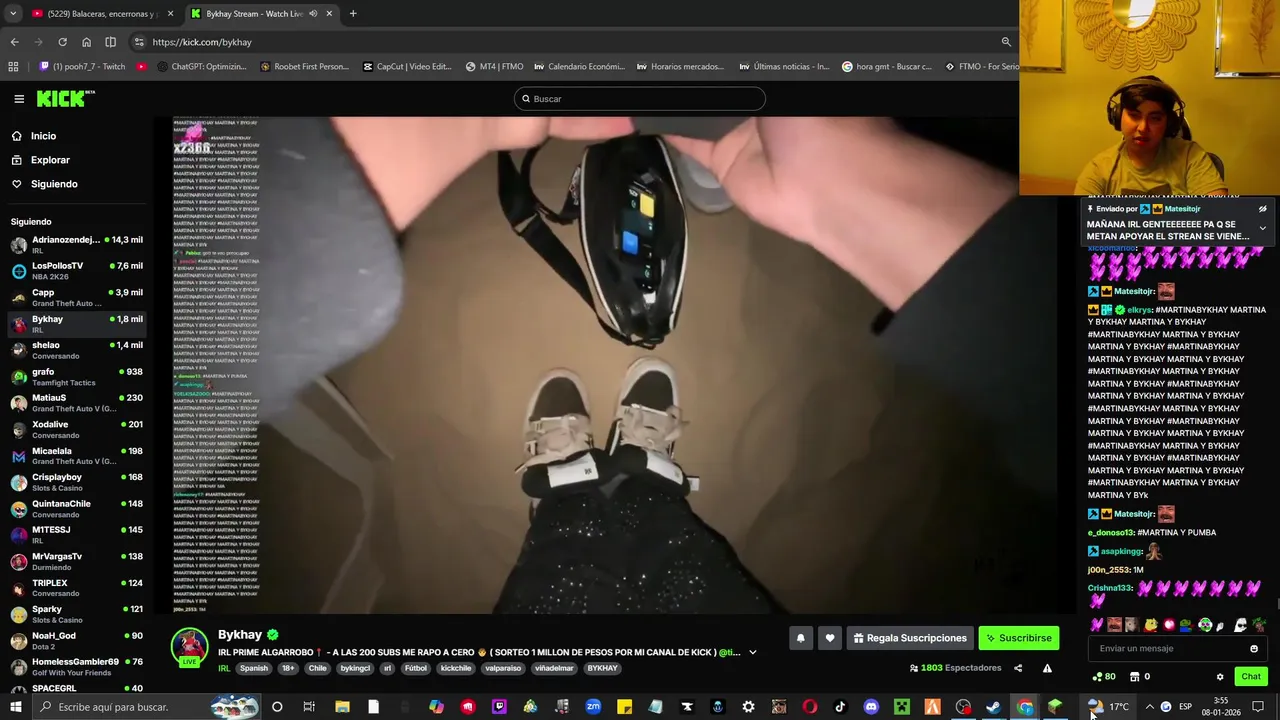1280x720 pixels.
Task: Expand the stream title chevron
Action: tap(753, 652)
